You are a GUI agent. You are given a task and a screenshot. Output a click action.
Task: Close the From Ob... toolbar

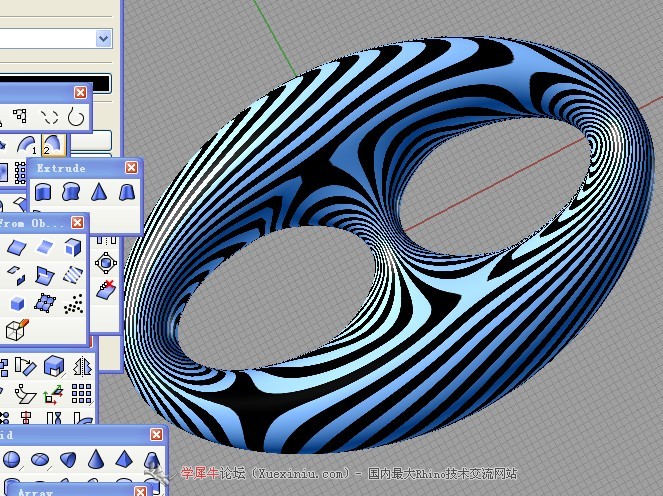(x=77, y=223)
